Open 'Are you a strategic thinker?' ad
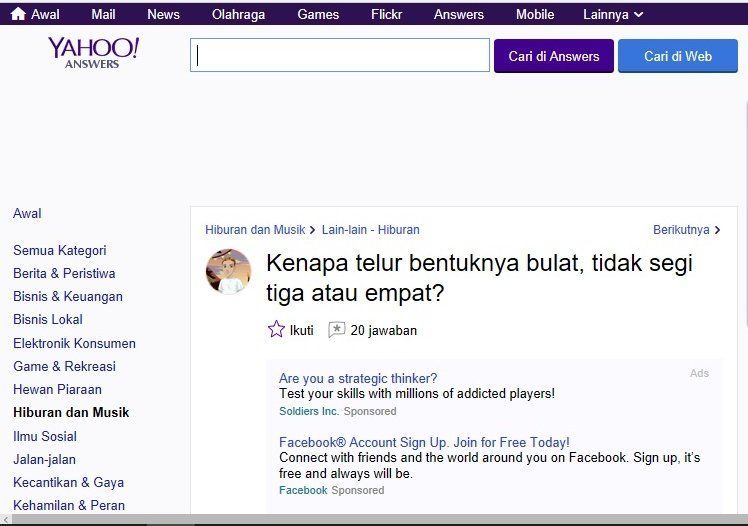This screenshot has height=526, width=748. click(358, 378)
